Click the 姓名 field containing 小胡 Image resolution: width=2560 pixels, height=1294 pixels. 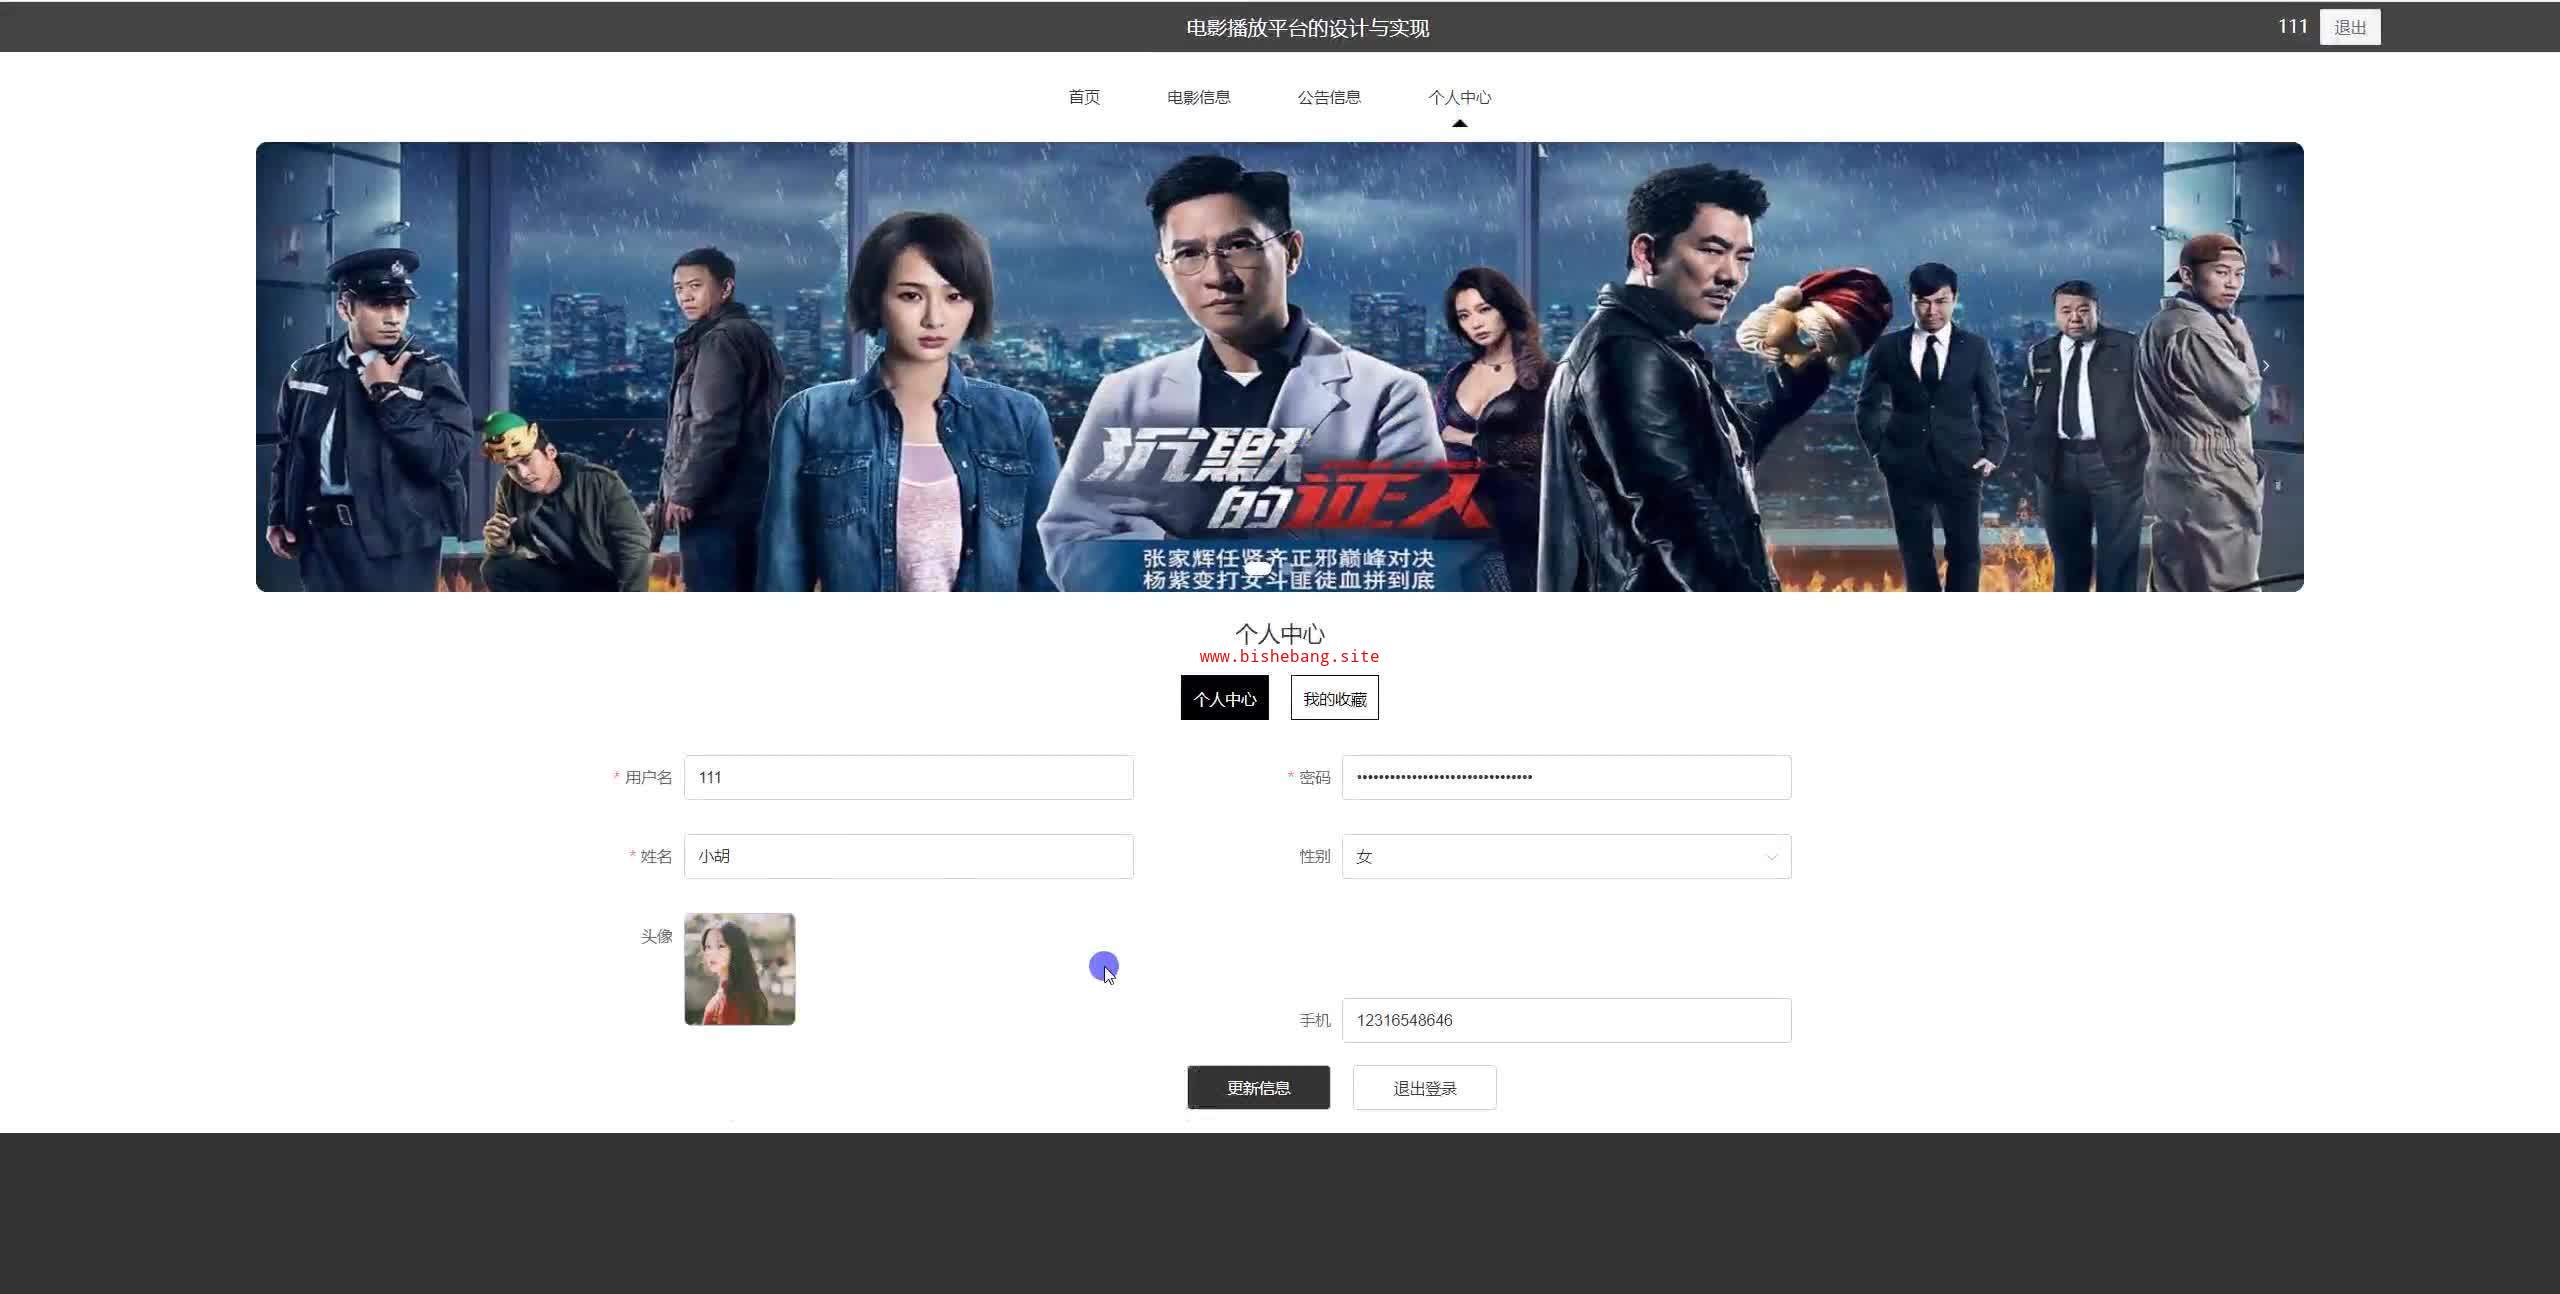click(908, 856)
